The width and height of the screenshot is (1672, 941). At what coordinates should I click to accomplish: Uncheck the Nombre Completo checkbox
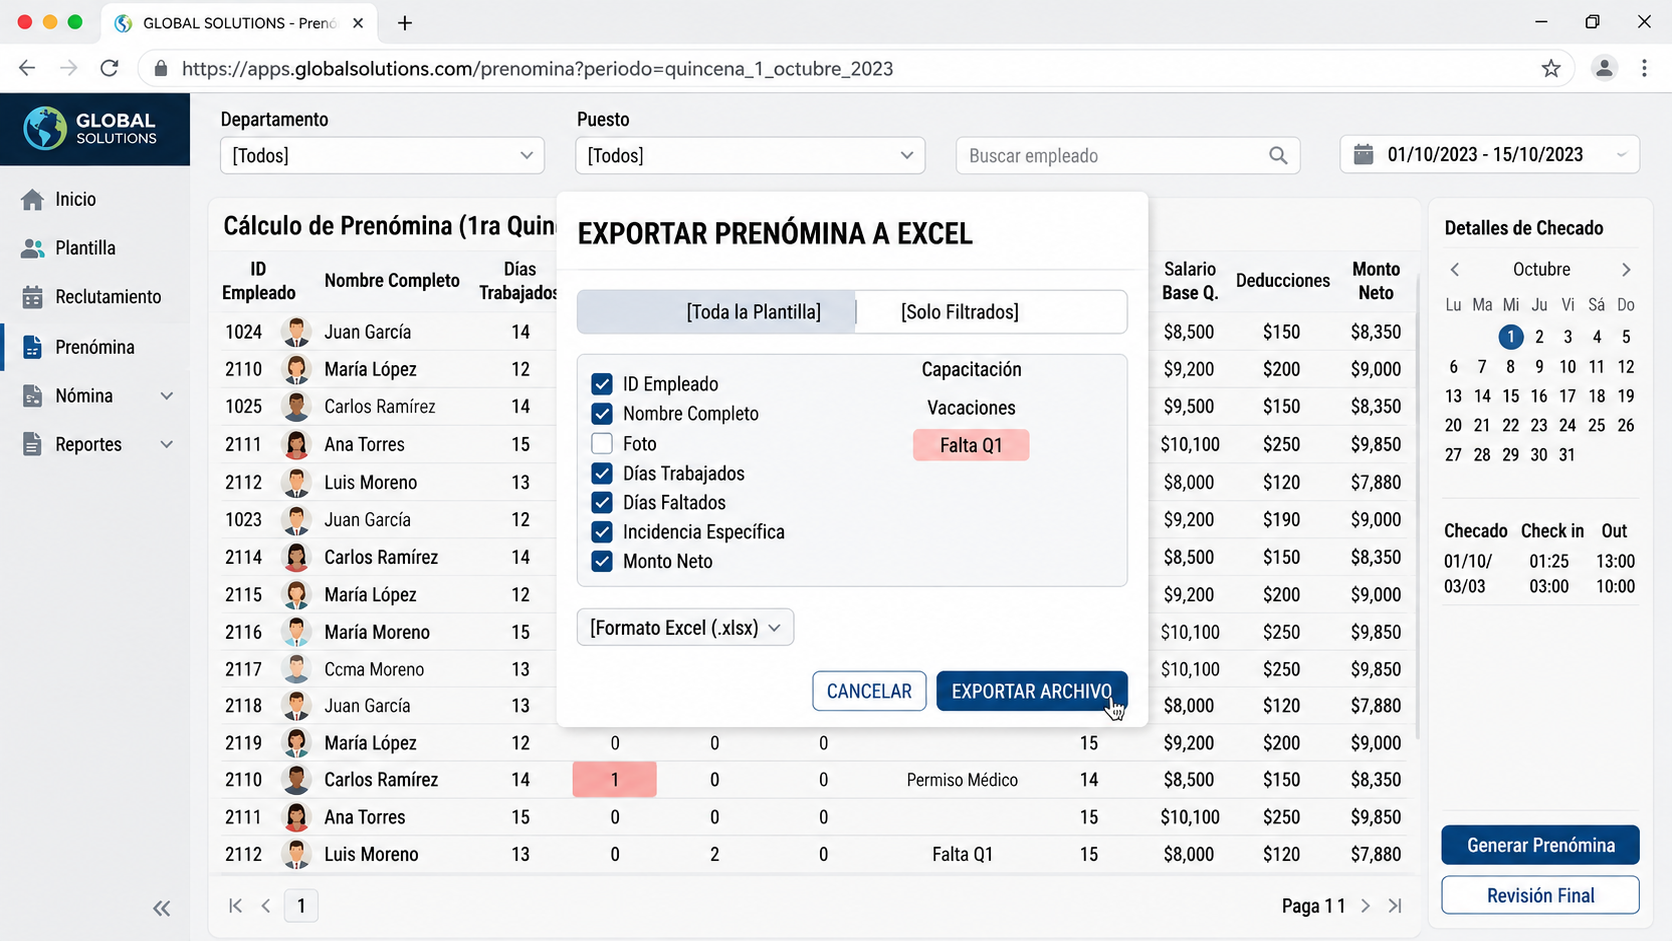tap(602, 414)
